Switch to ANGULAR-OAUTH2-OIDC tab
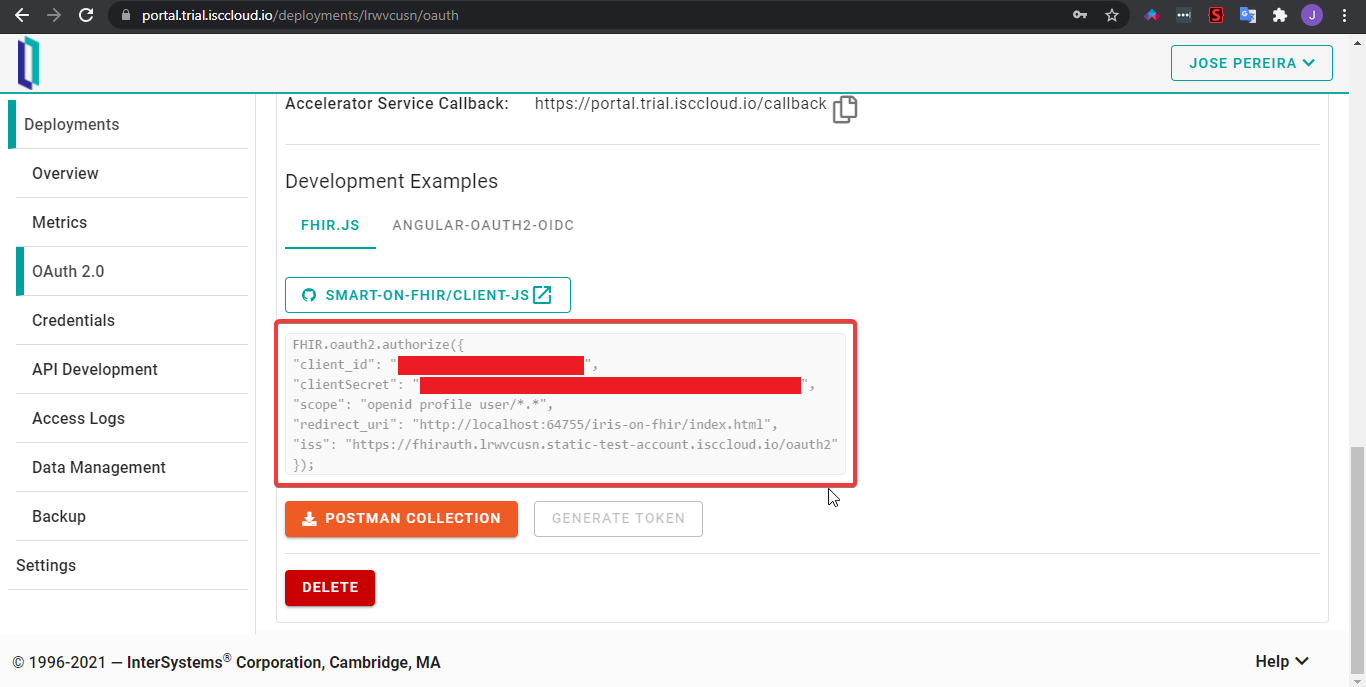Viewport: 1366px width, 687px height. pyautogui.click(x=483, y=225)
